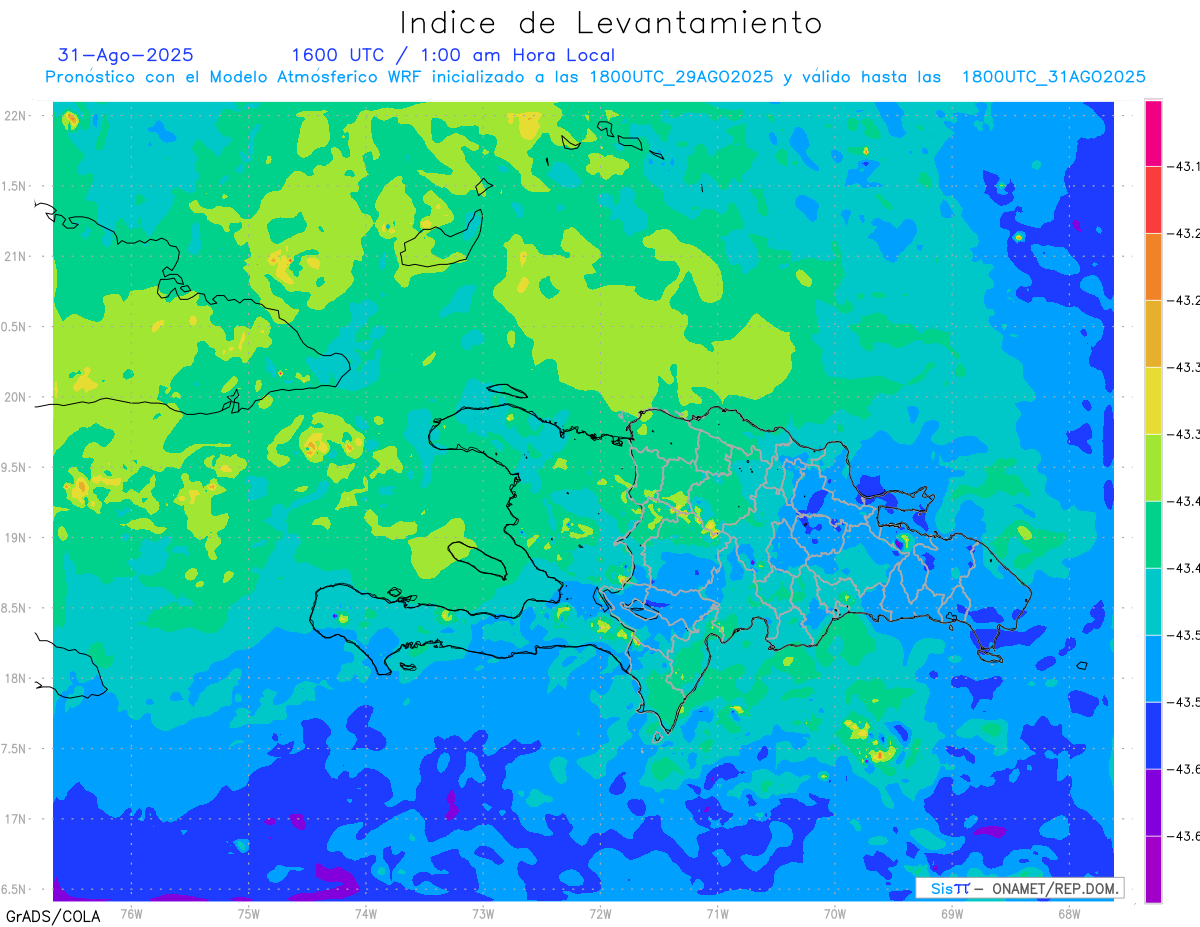Click the 'Pronóstico con el Modelo Atmosférico WRF' line
The height and width of the screenshot is (927, 1200).
(x=595, y=77)
